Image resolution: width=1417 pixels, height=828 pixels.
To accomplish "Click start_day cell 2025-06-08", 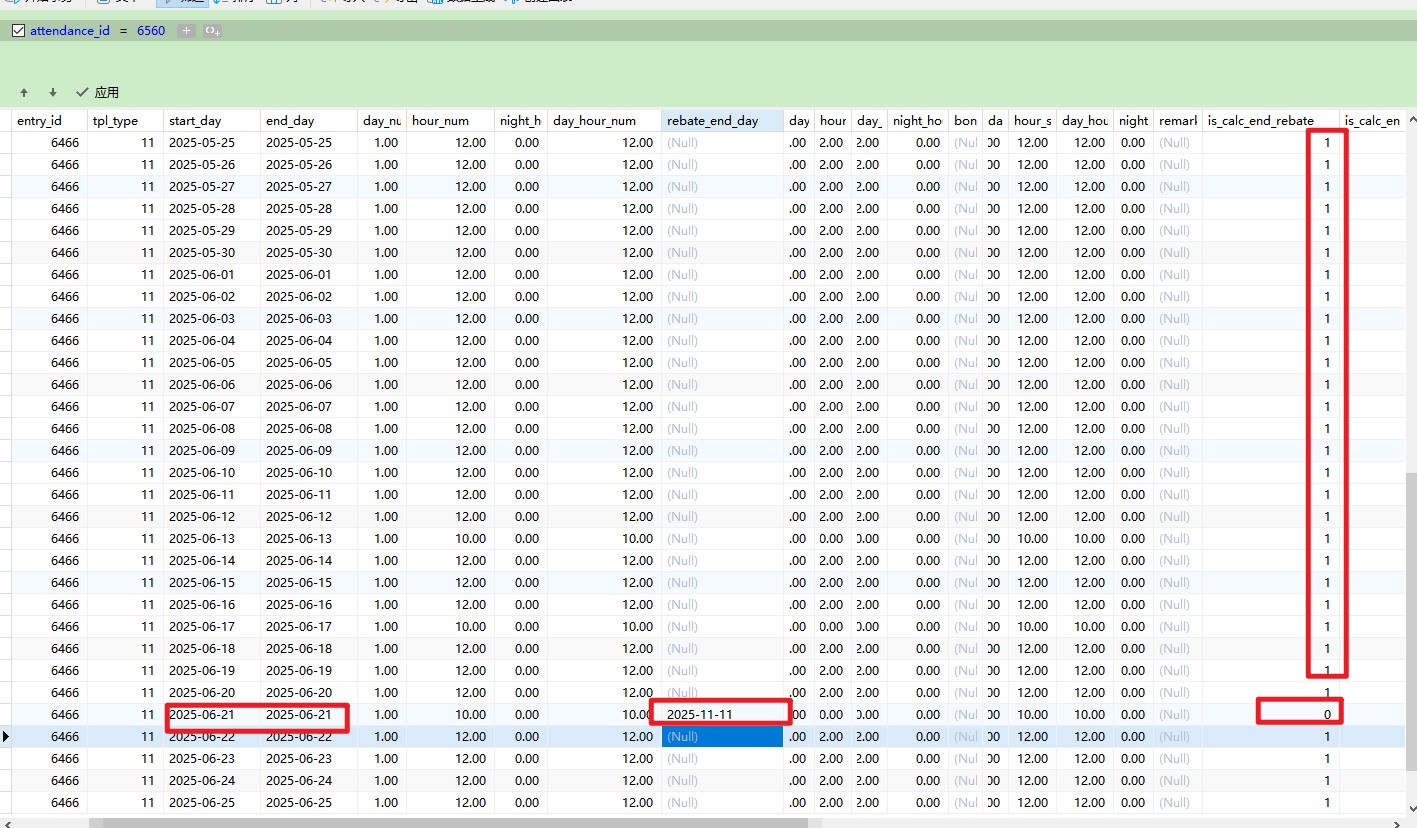I will [212, 428].
